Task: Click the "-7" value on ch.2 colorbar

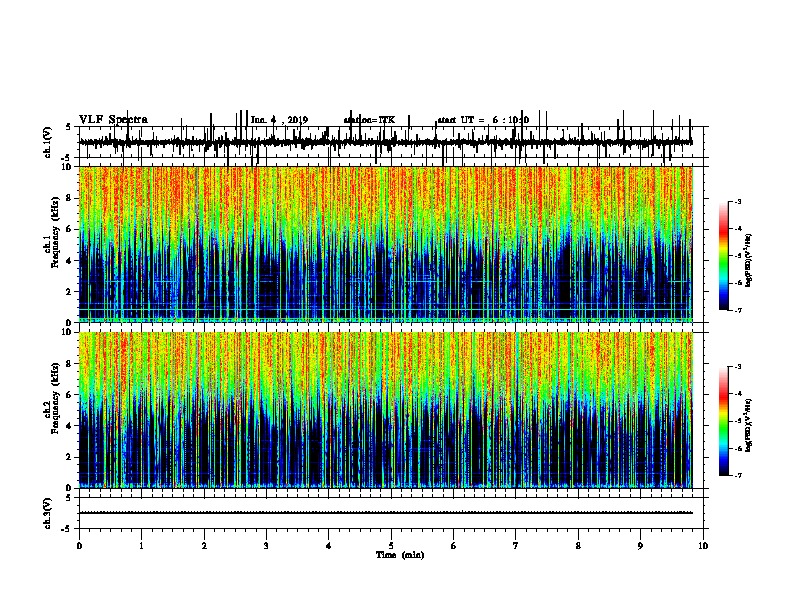Action: click(738, 476)
